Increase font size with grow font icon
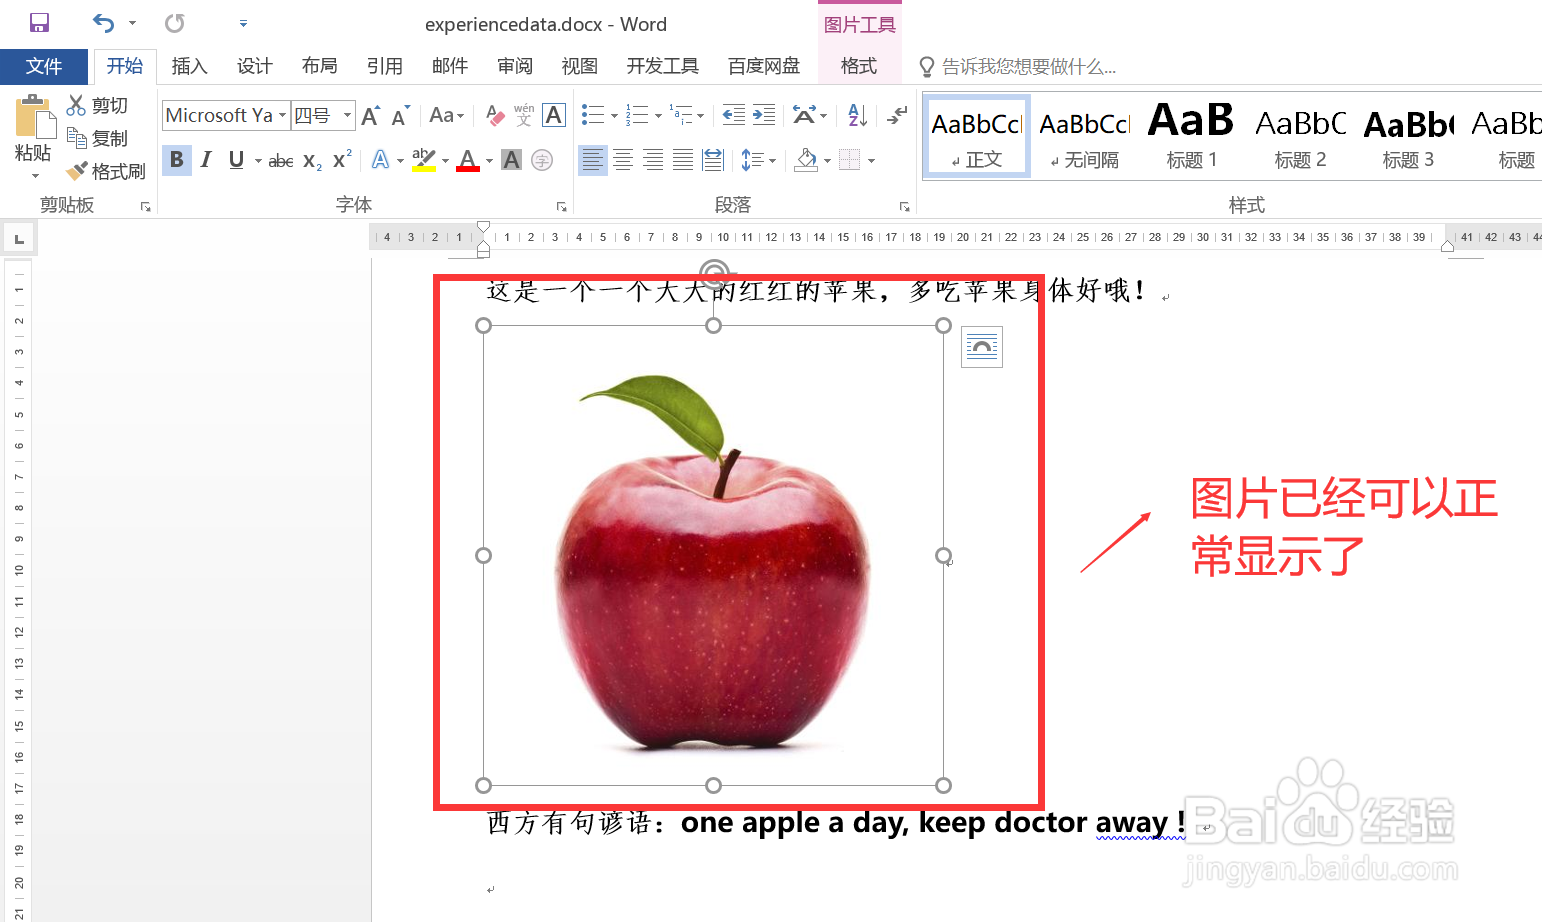This screenshot has height=922, width=1542. click(x=371, y=115)
